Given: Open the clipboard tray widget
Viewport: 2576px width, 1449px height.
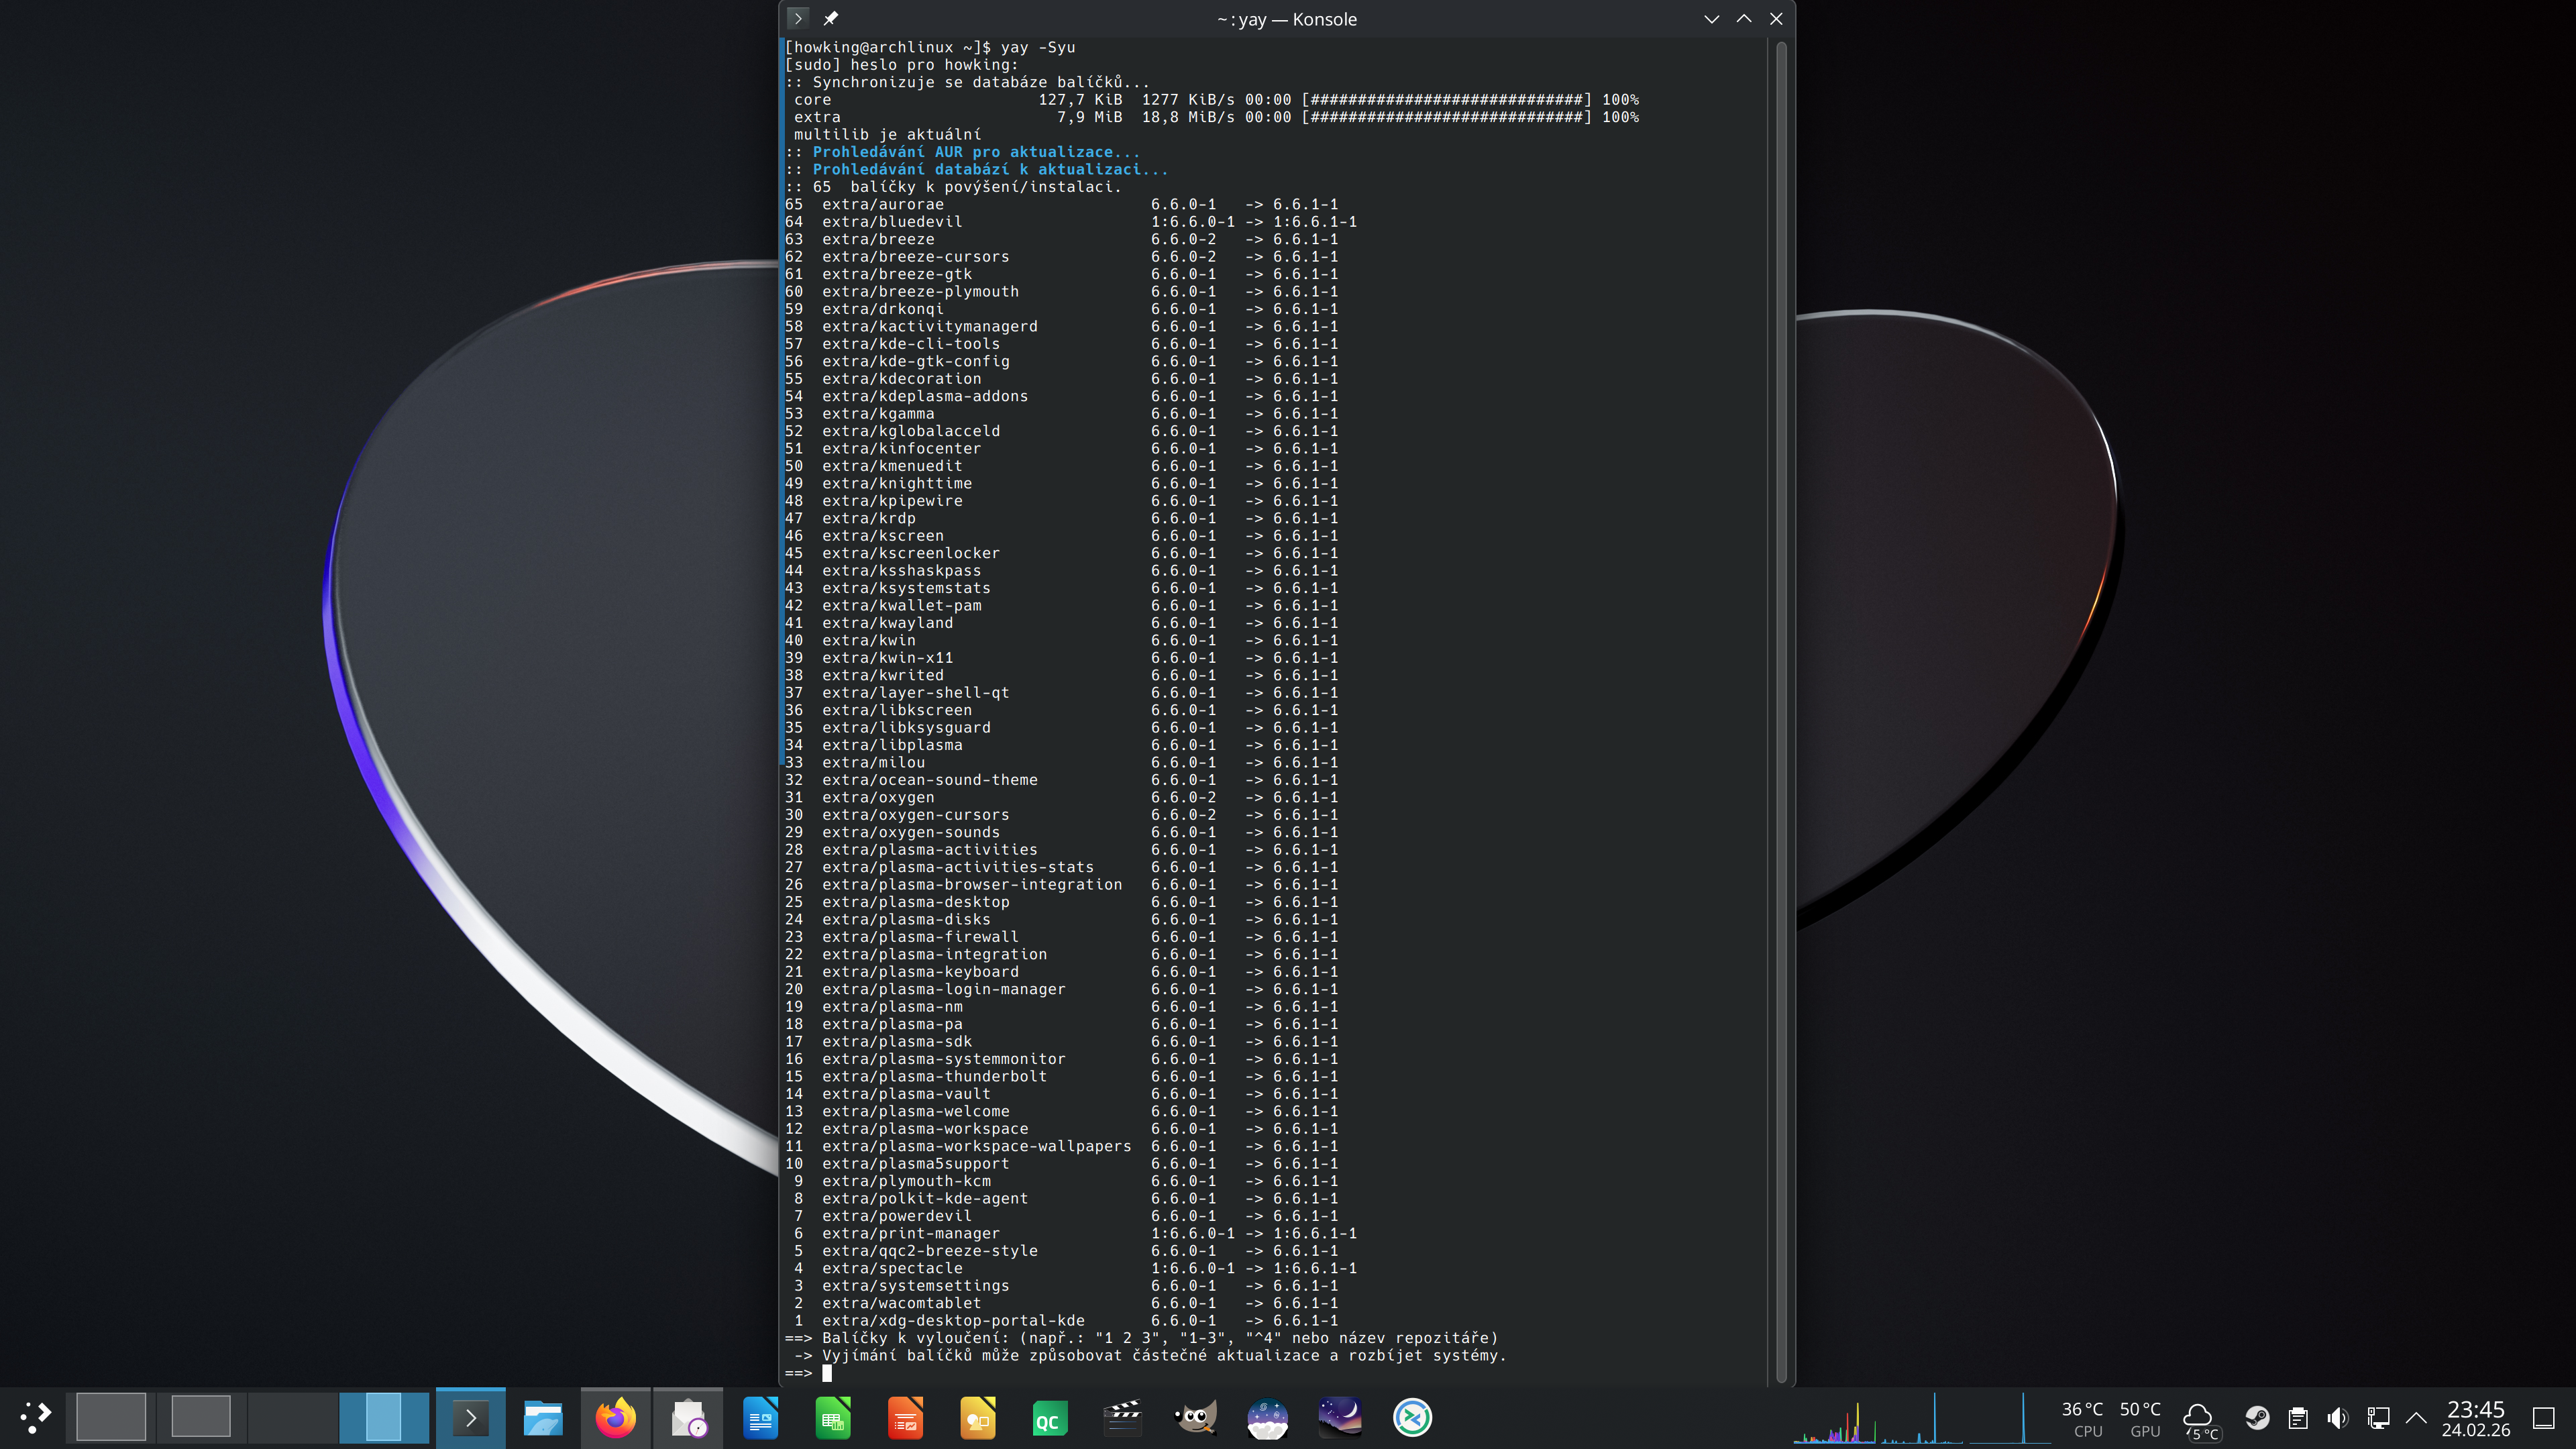Looking at the screenshot, I should click(x=2298, y=1417).
